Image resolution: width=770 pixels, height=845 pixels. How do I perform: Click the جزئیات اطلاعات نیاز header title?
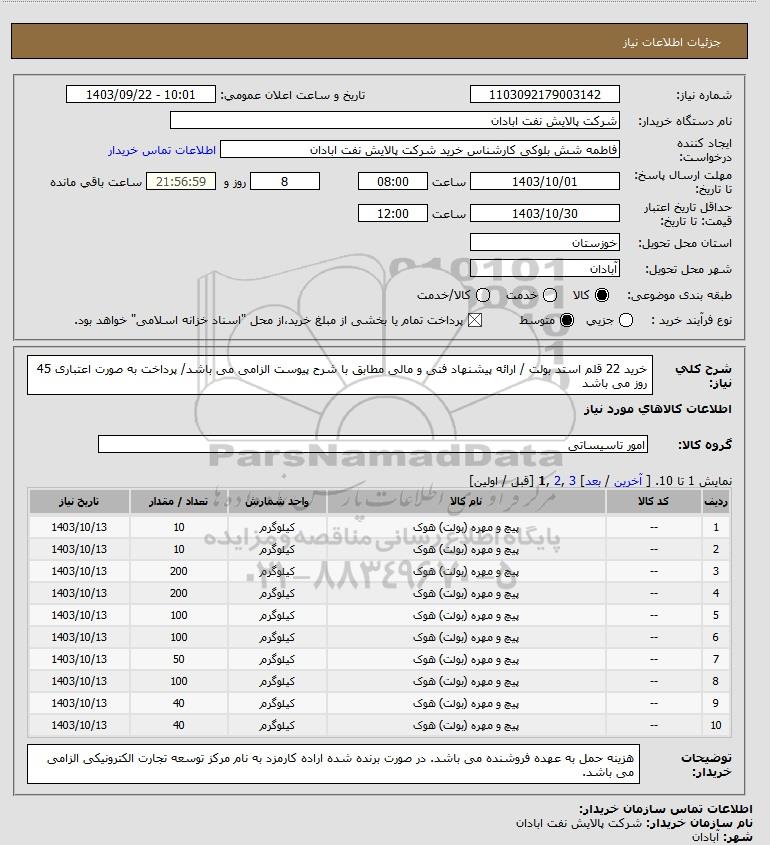tap(671, 42)
